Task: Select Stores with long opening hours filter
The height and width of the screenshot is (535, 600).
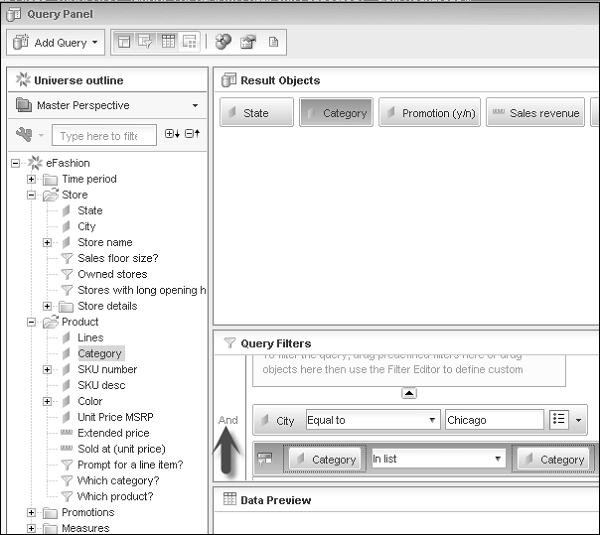Action: click(142, 290)
